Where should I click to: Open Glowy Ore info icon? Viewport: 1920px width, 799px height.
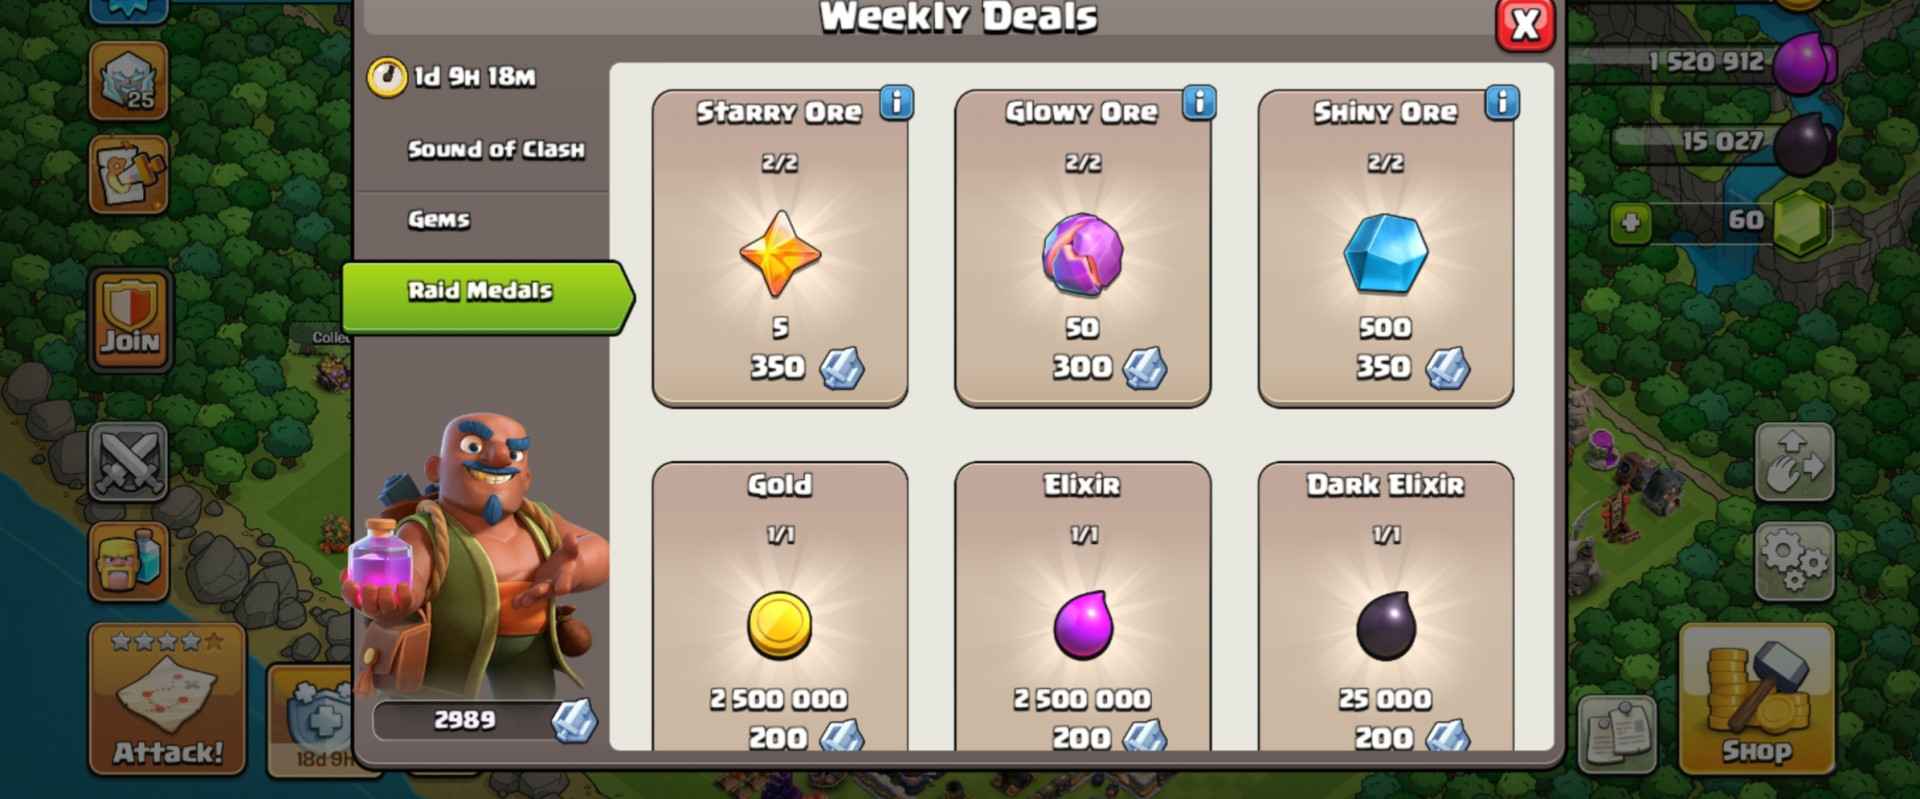(1199, 103)
